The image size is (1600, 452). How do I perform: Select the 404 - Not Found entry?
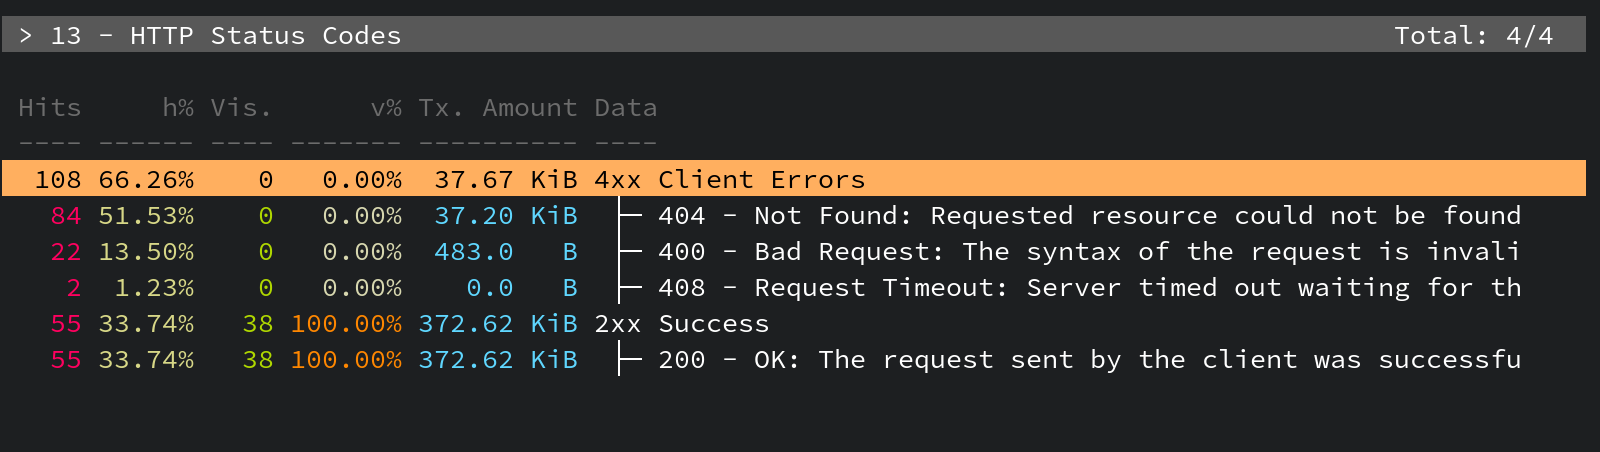tap(1088, 216)
